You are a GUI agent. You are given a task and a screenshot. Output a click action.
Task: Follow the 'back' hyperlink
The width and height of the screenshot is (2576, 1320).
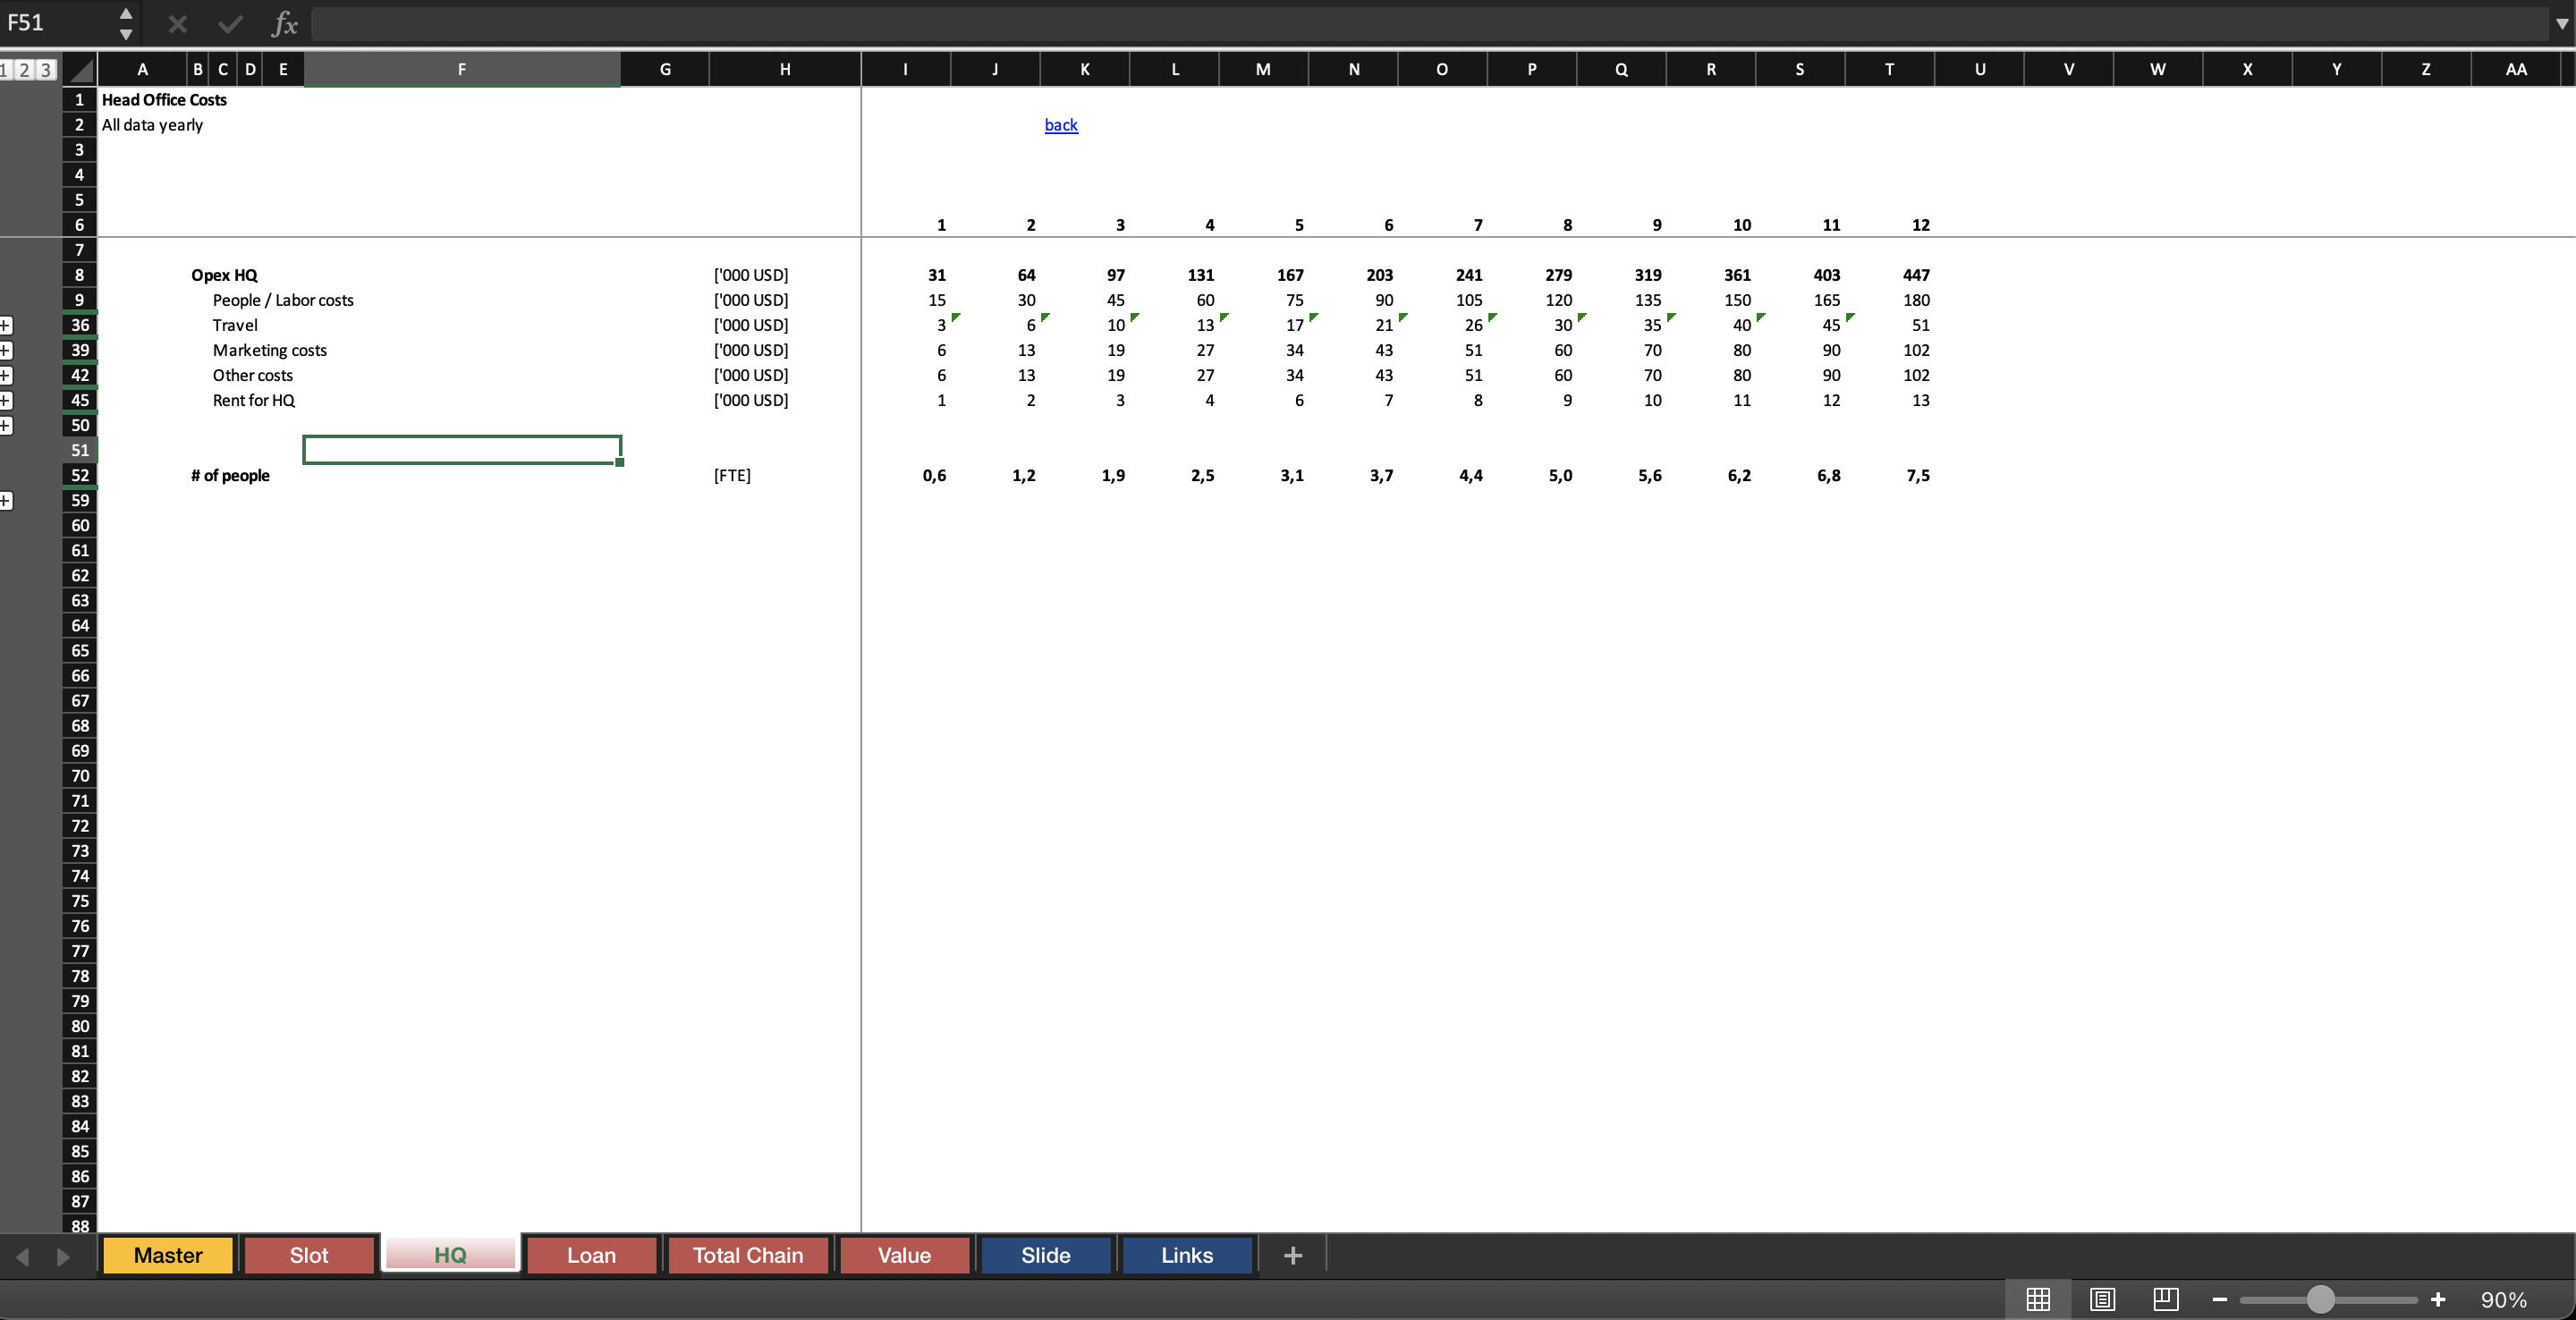[x=1061, y=125]
